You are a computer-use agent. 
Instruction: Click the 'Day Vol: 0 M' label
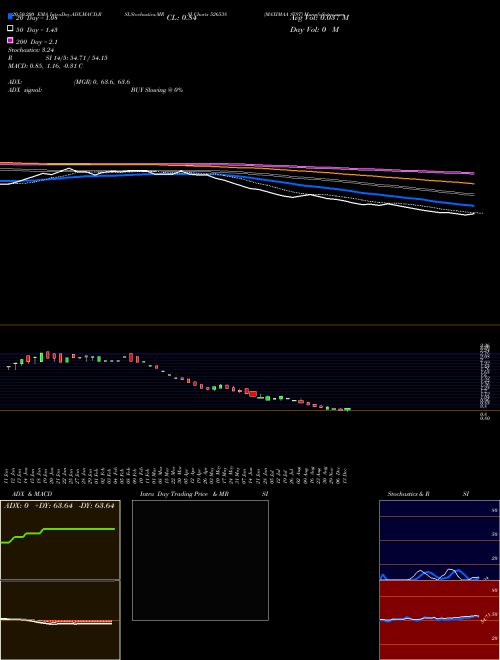314,30
